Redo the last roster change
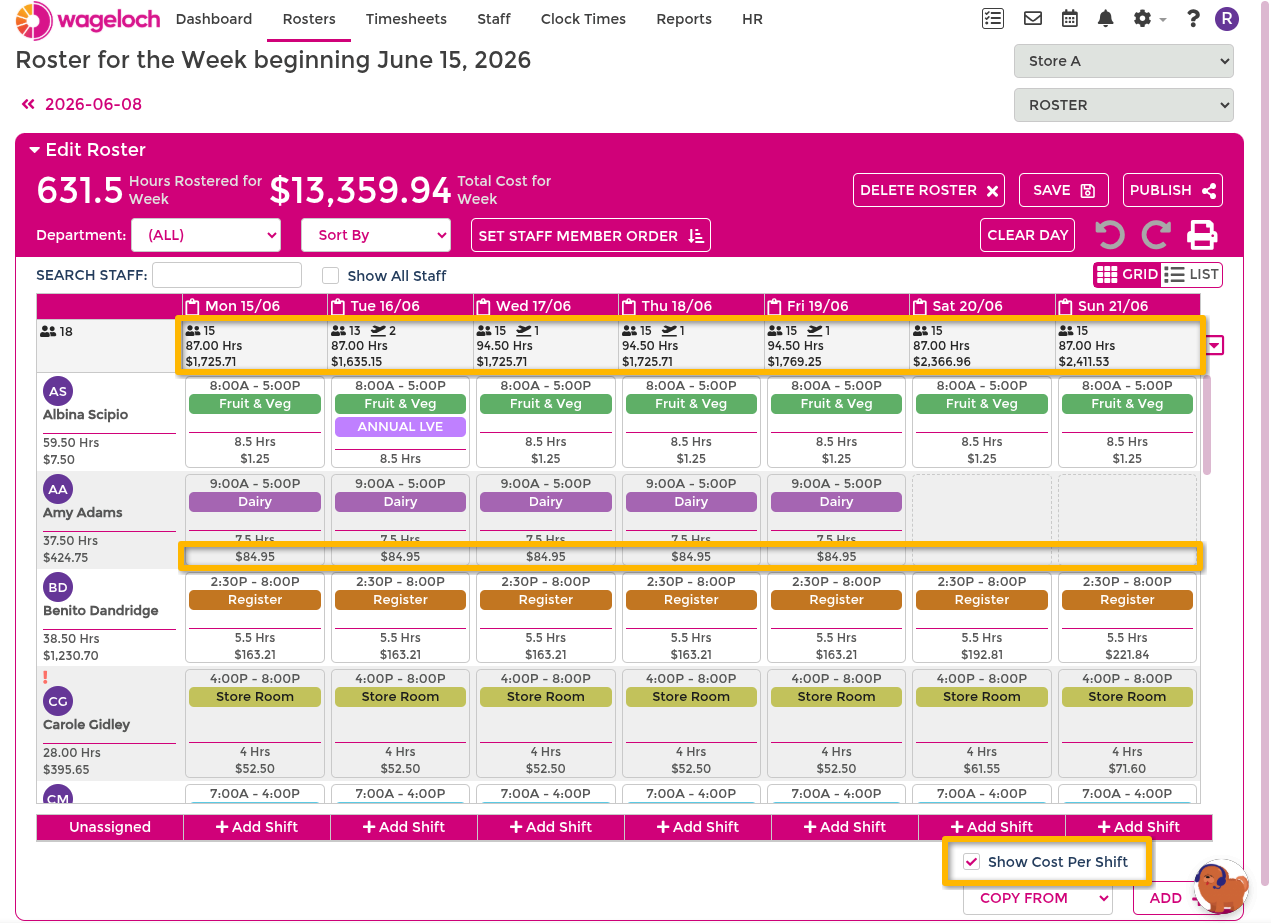The width and height of the screenshot is (1271, 923). click(1156, 235)
